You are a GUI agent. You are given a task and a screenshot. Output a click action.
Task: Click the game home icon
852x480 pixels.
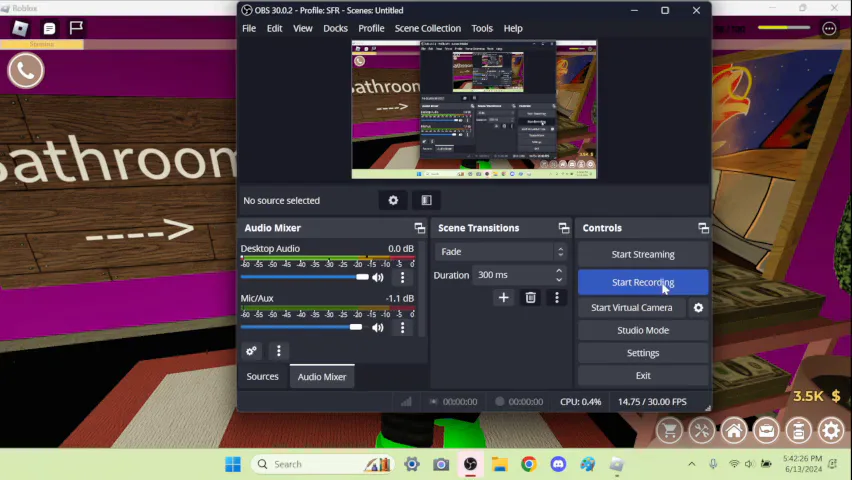pyautogui.click(x=734, y=431)
